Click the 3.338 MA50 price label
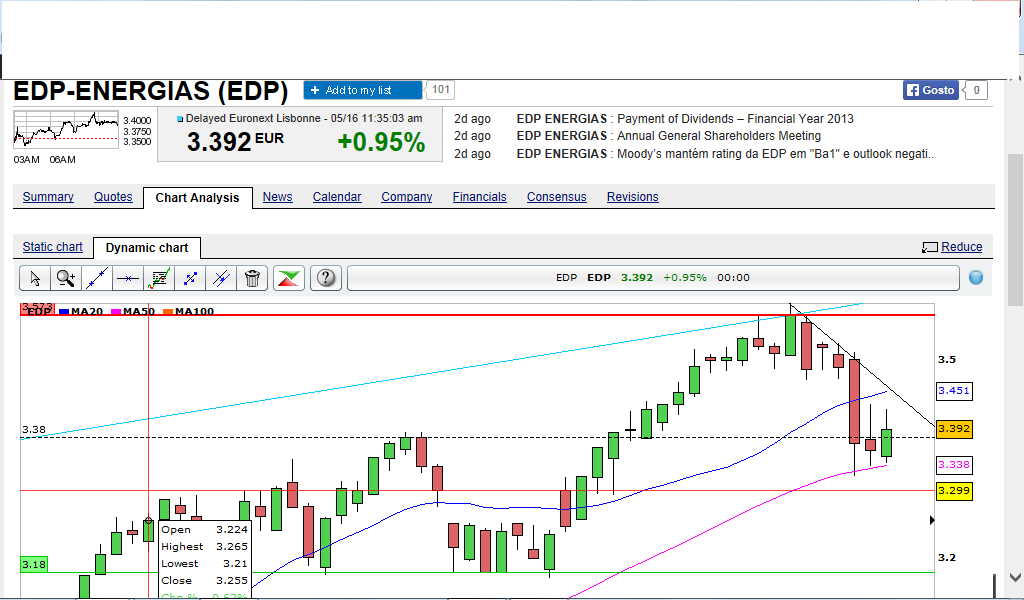Viewport: 1024px width, 600px height. click(x=954, y=465)
